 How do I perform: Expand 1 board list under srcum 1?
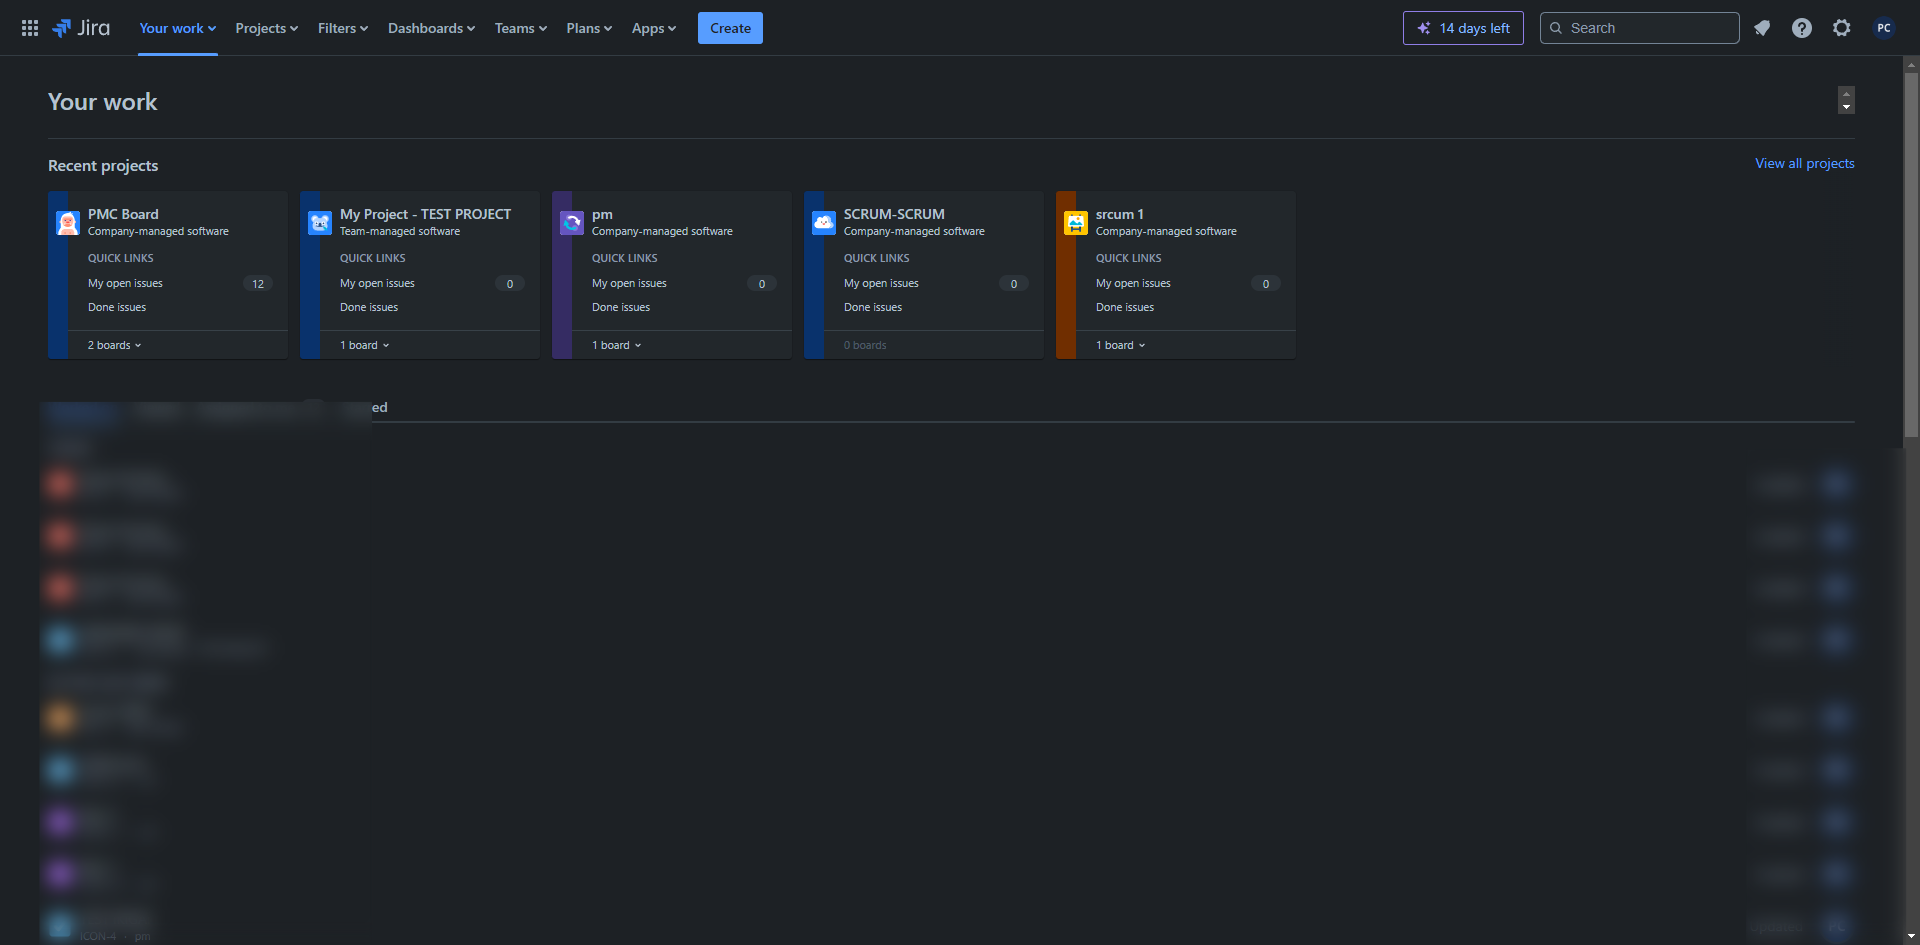pyautogui.click(x=1120, y=345)
